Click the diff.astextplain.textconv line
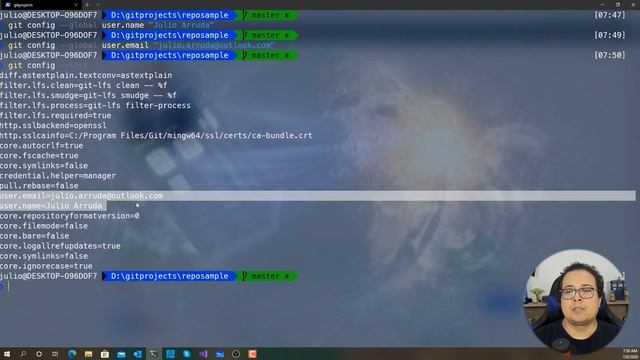The height and width of the screenshot is (360, 640). click(x=86, y=76)
